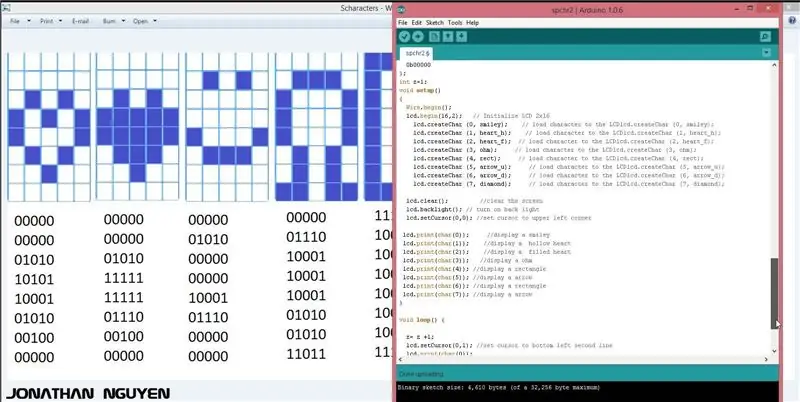Click the blue help question mark icon
Image resolution: width=800 pixels, height=402 pixels.
[x=792, y=20]
